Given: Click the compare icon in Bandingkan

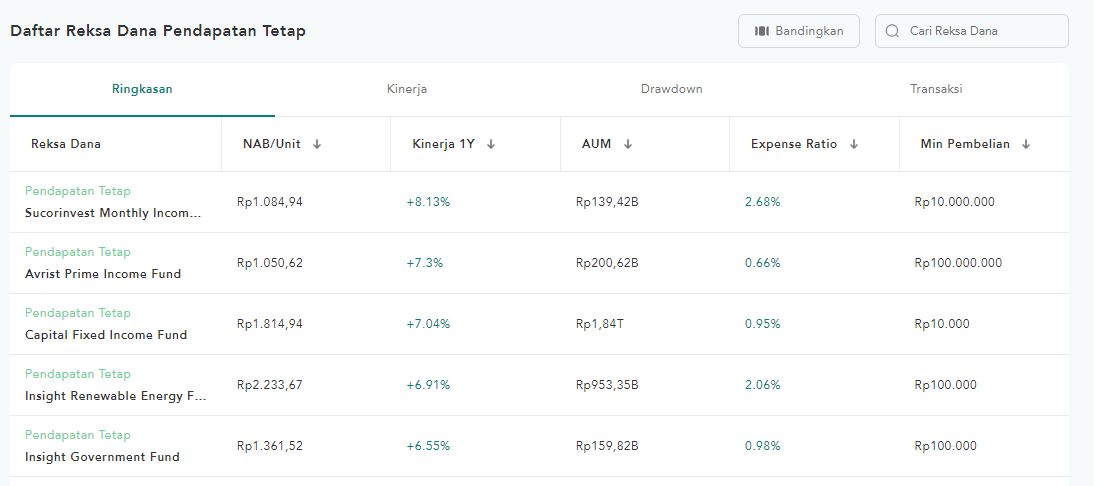Looking at the screenshot, I should coord(762,31).
